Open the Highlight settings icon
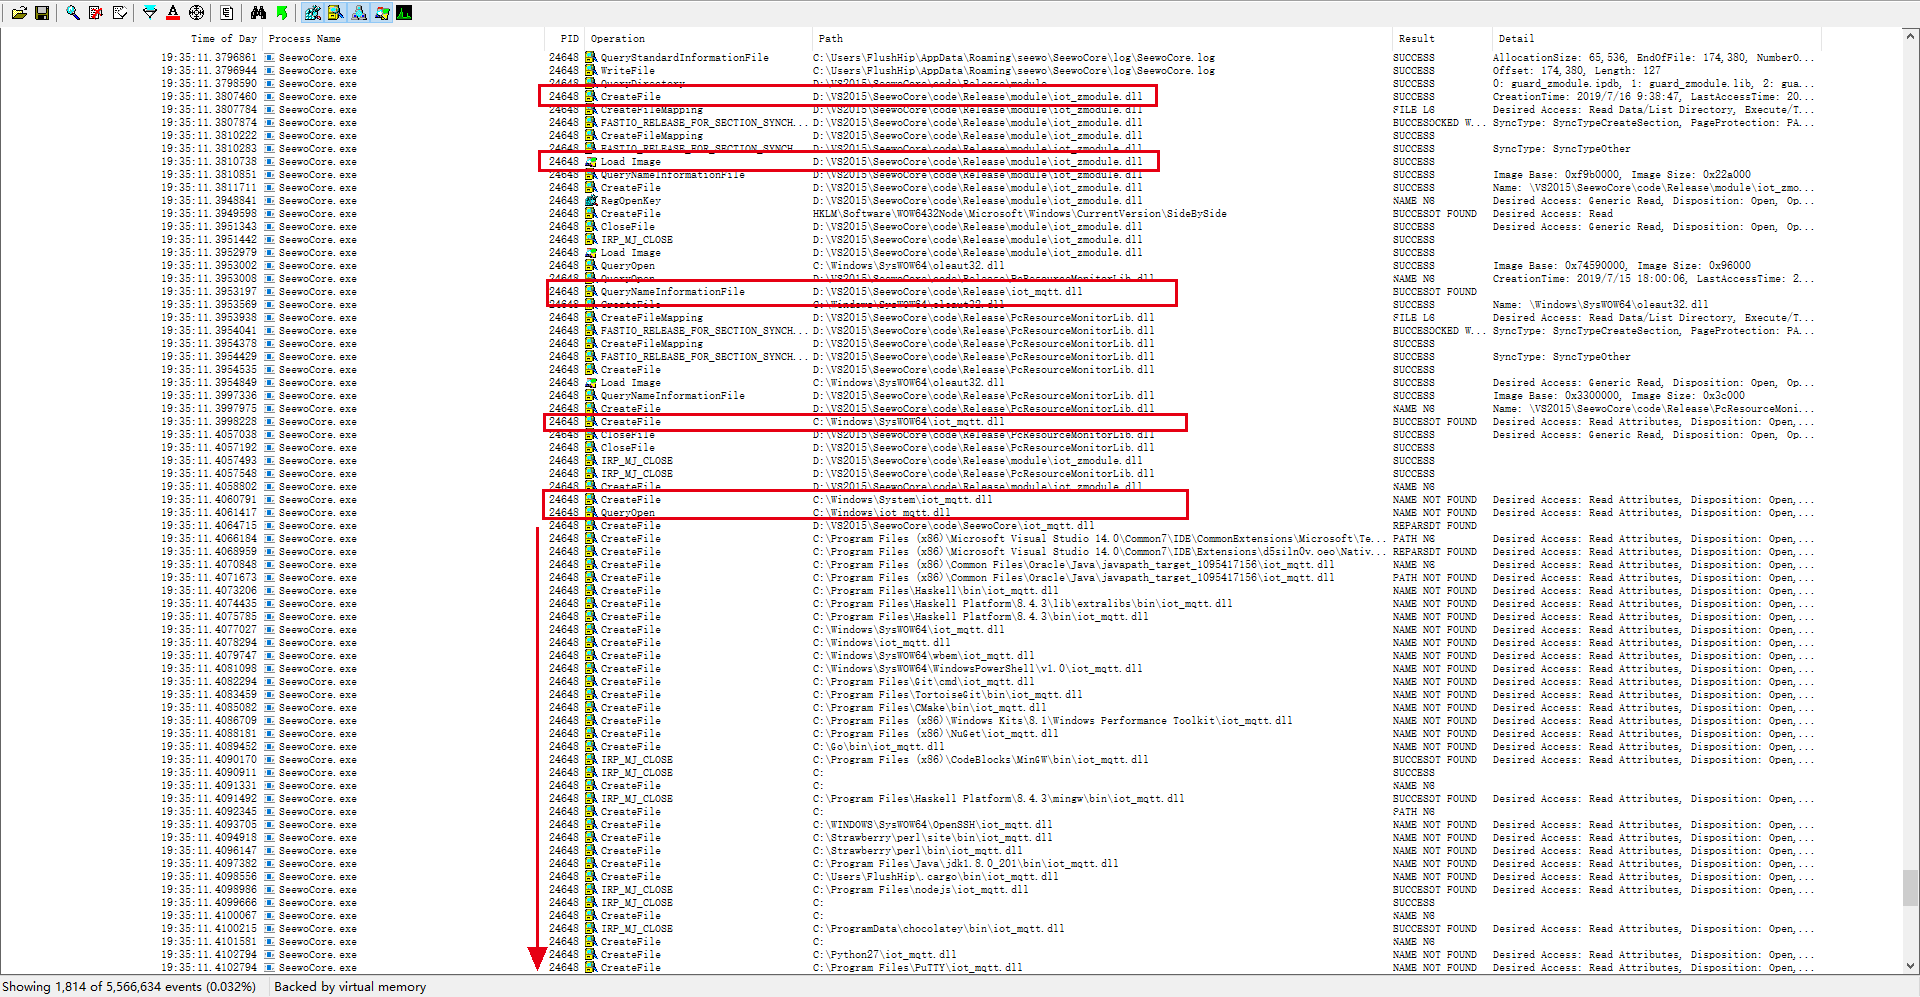Screen dimensions: 1920x997 173,13
